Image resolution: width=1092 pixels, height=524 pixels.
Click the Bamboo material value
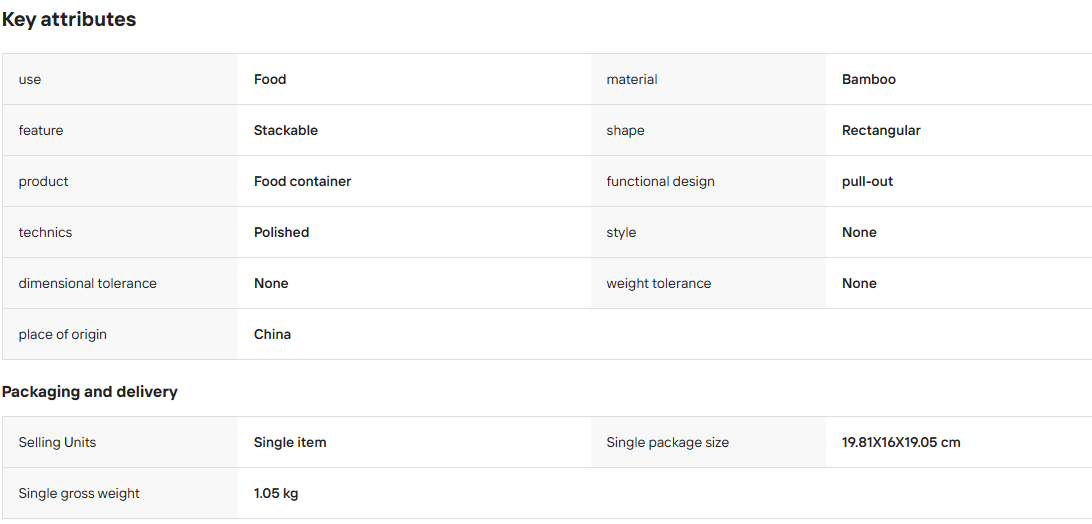point(868,79)
